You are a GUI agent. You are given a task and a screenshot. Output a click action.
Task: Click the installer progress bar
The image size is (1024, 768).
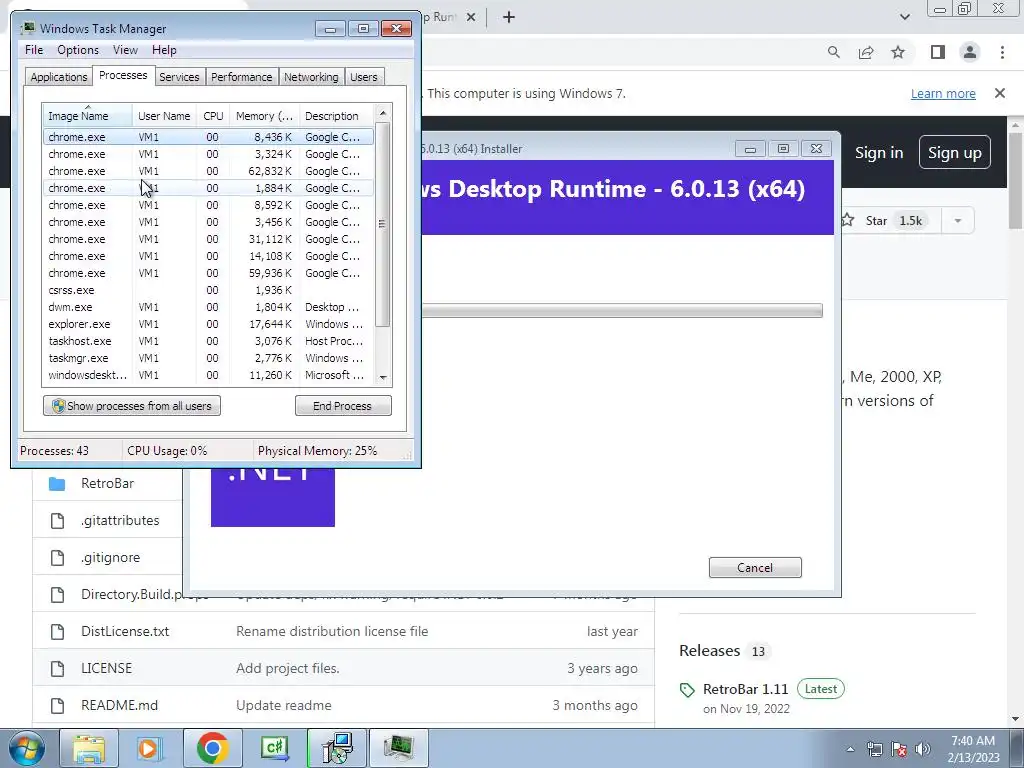click(x=622, y=310)
